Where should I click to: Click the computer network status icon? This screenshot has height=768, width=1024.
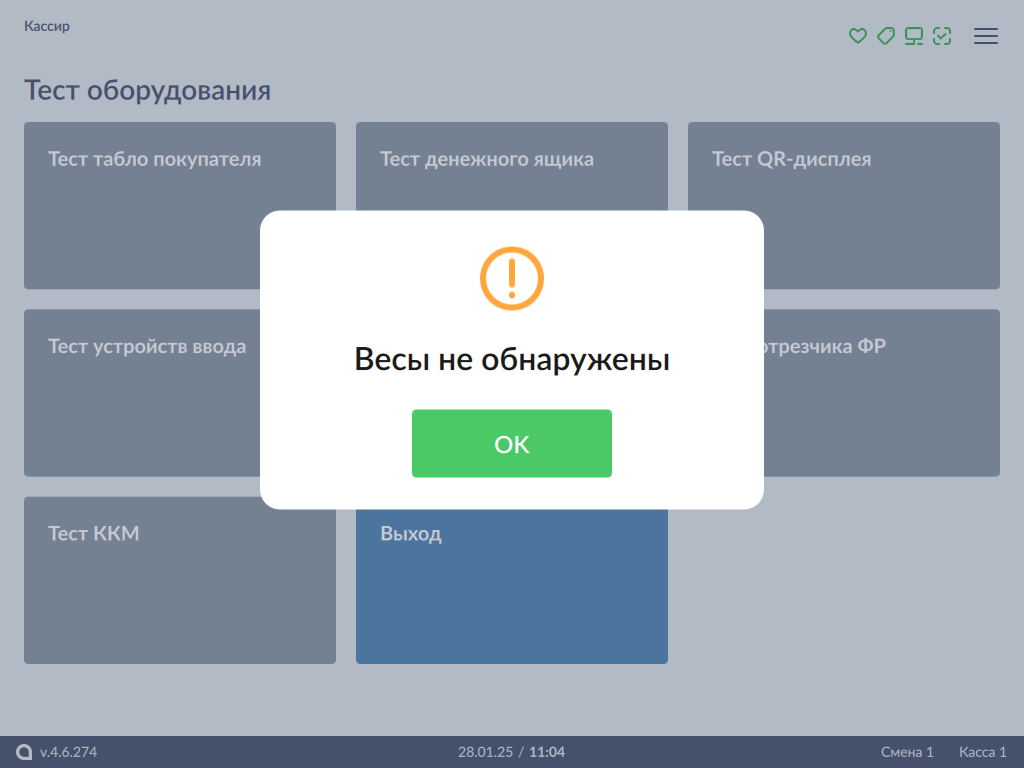913,36
